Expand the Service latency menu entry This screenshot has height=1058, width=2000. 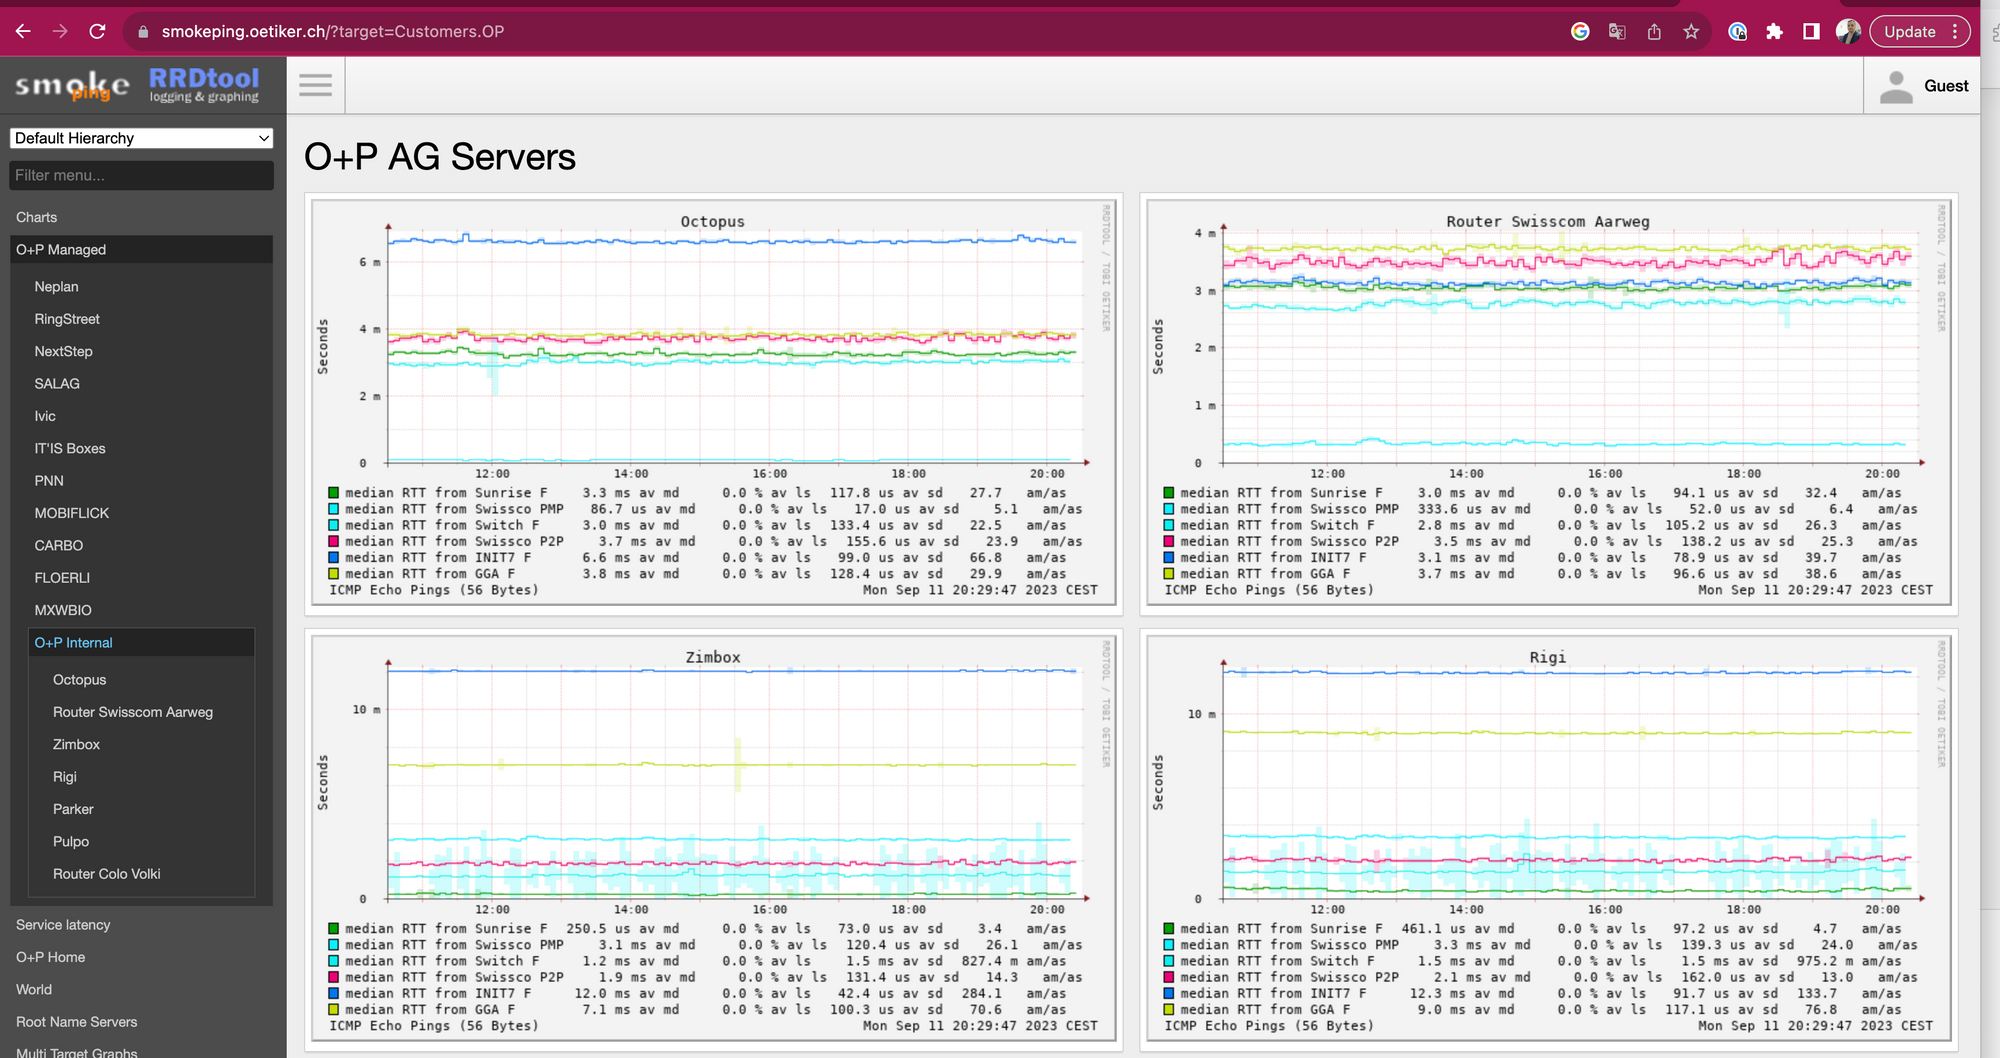pyautogui.click(x=63, y=925)
